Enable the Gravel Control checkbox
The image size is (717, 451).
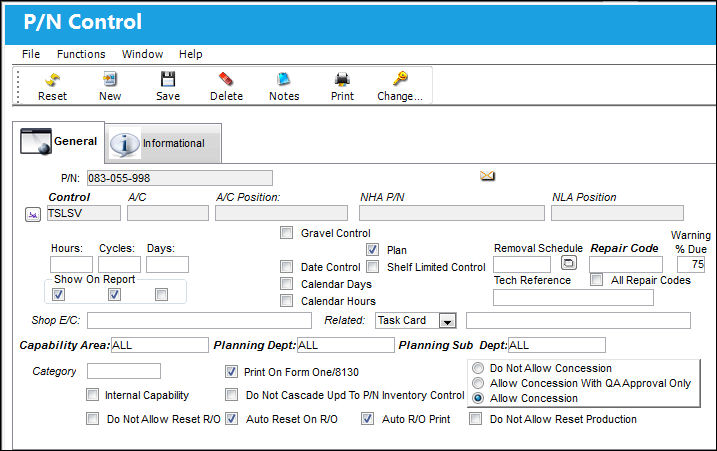(286, 233)
